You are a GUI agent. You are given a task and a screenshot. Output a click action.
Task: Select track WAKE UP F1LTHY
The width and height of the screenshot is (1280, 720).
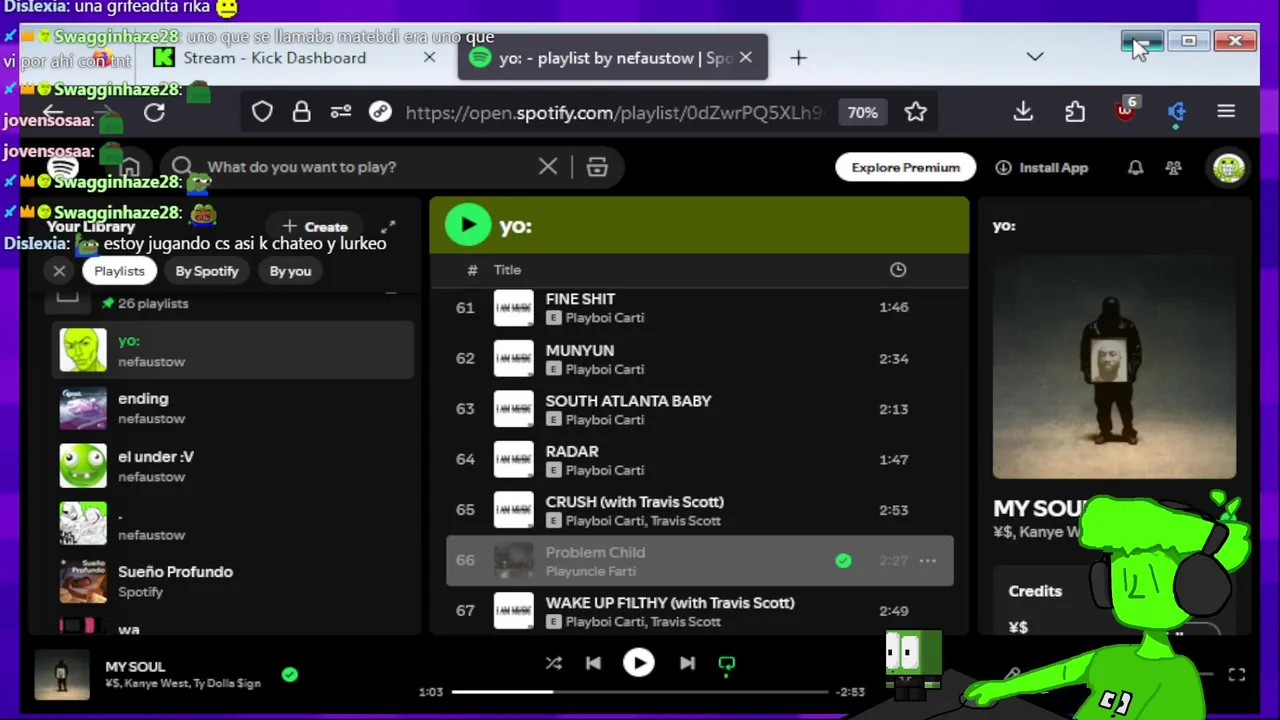[x=699, y=611]
